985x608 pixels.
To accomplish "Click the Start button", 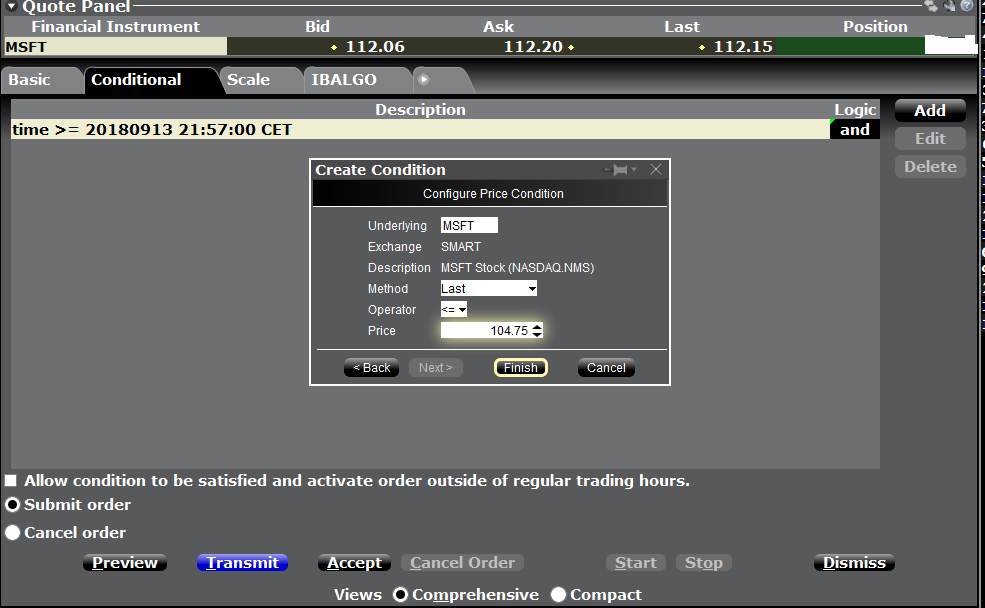I will coord(636,563).
